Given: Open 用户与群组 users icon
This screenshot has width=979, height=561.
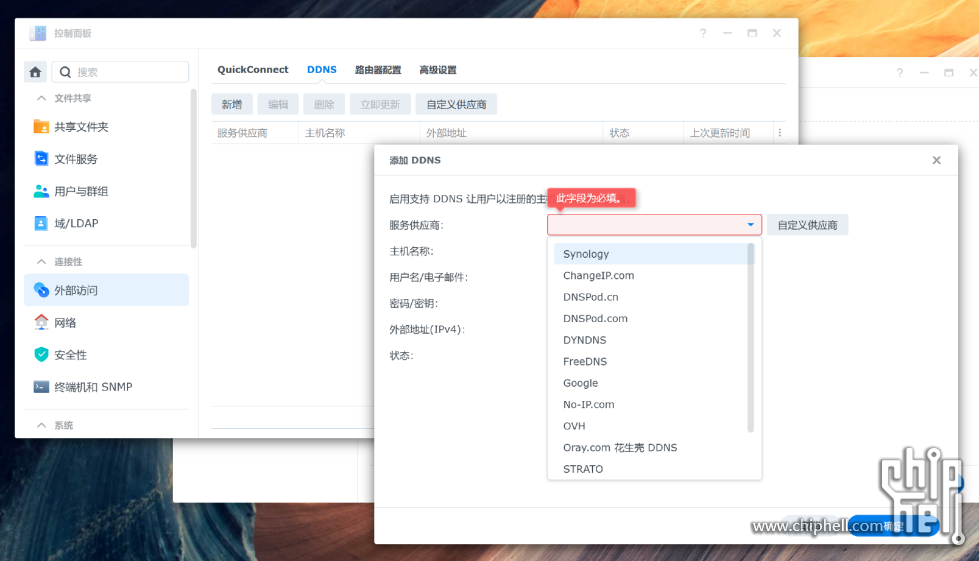Looking at the screenshot, I should [x=41, y=191].
